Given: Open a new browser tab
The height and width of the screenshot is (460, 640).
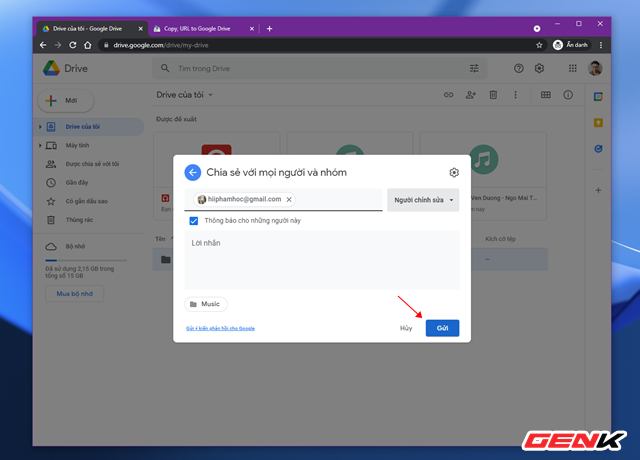Looking at the screenshot, I should [269, 29].
